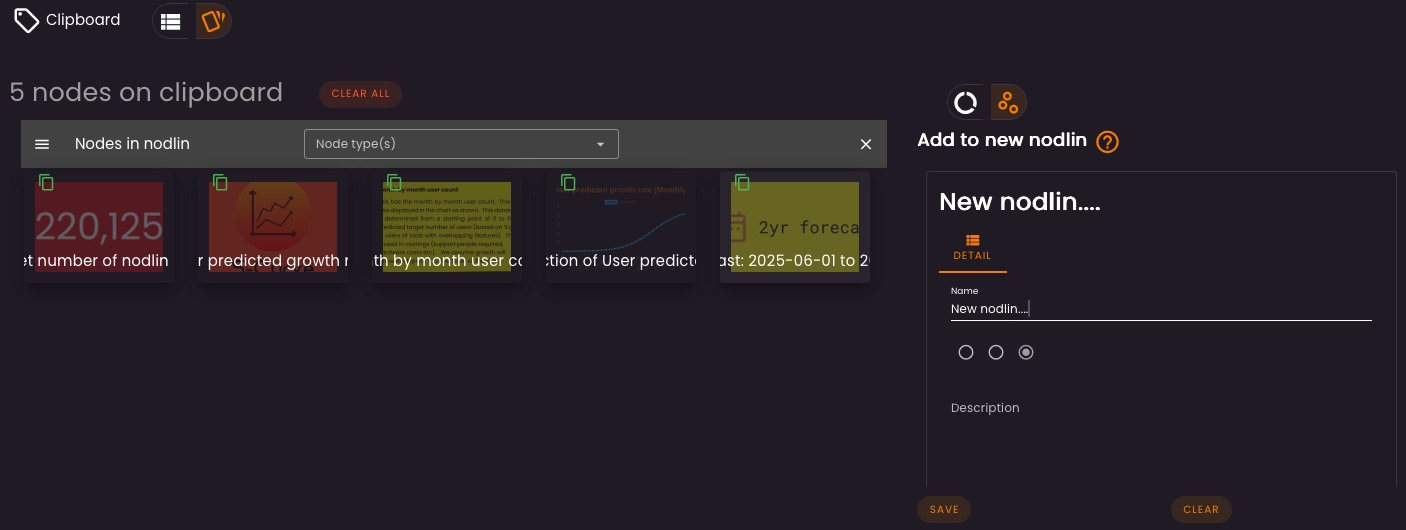Close the Nodes in nodlin bar
The image size is (1406, 530).
866,144
